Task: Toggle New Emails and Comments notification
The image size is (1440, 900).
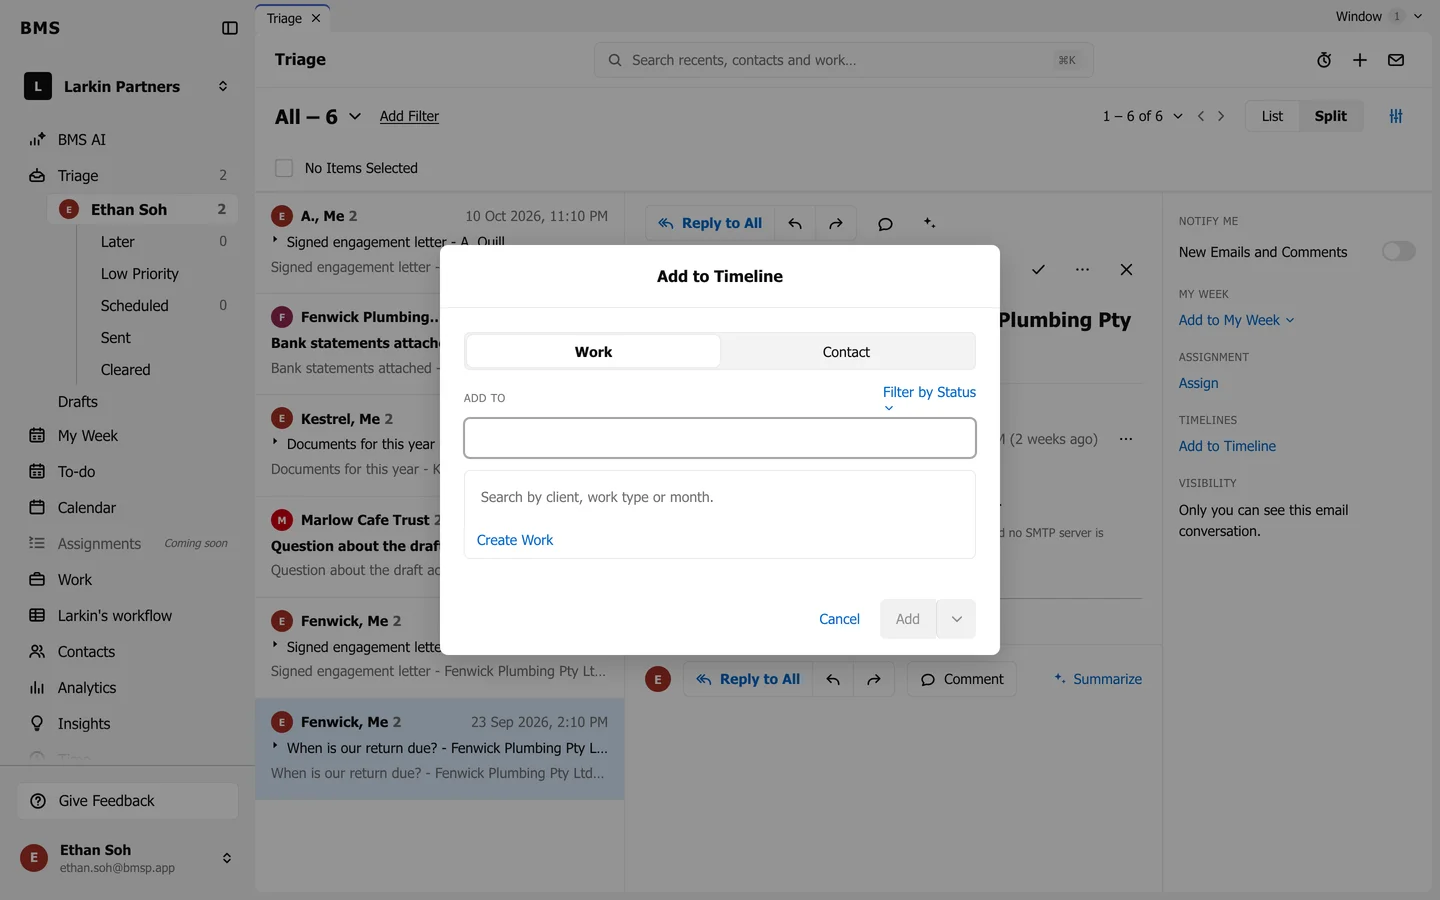Action: pos(1398,251)
